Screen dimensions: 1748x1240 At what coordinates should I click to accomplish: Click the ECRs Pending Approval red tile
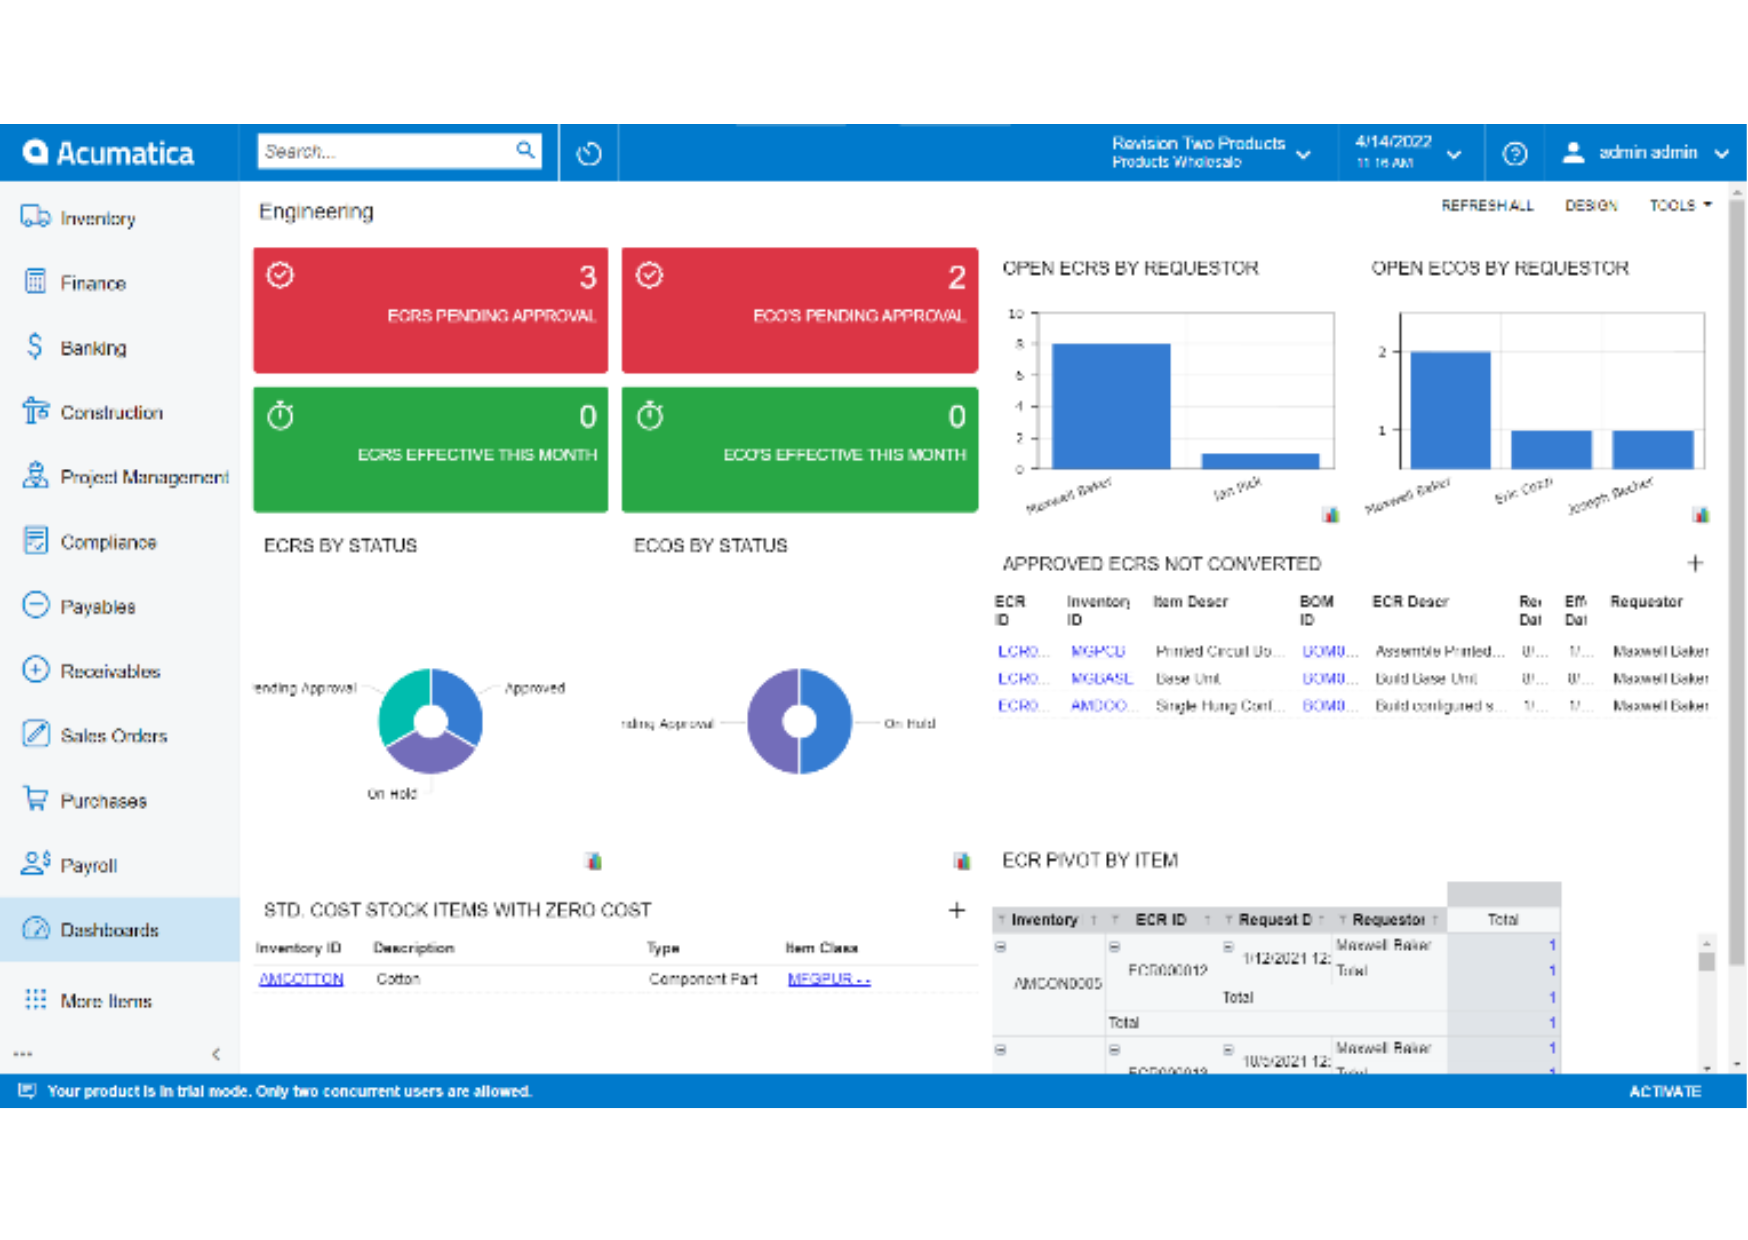[x=430, y=310]
